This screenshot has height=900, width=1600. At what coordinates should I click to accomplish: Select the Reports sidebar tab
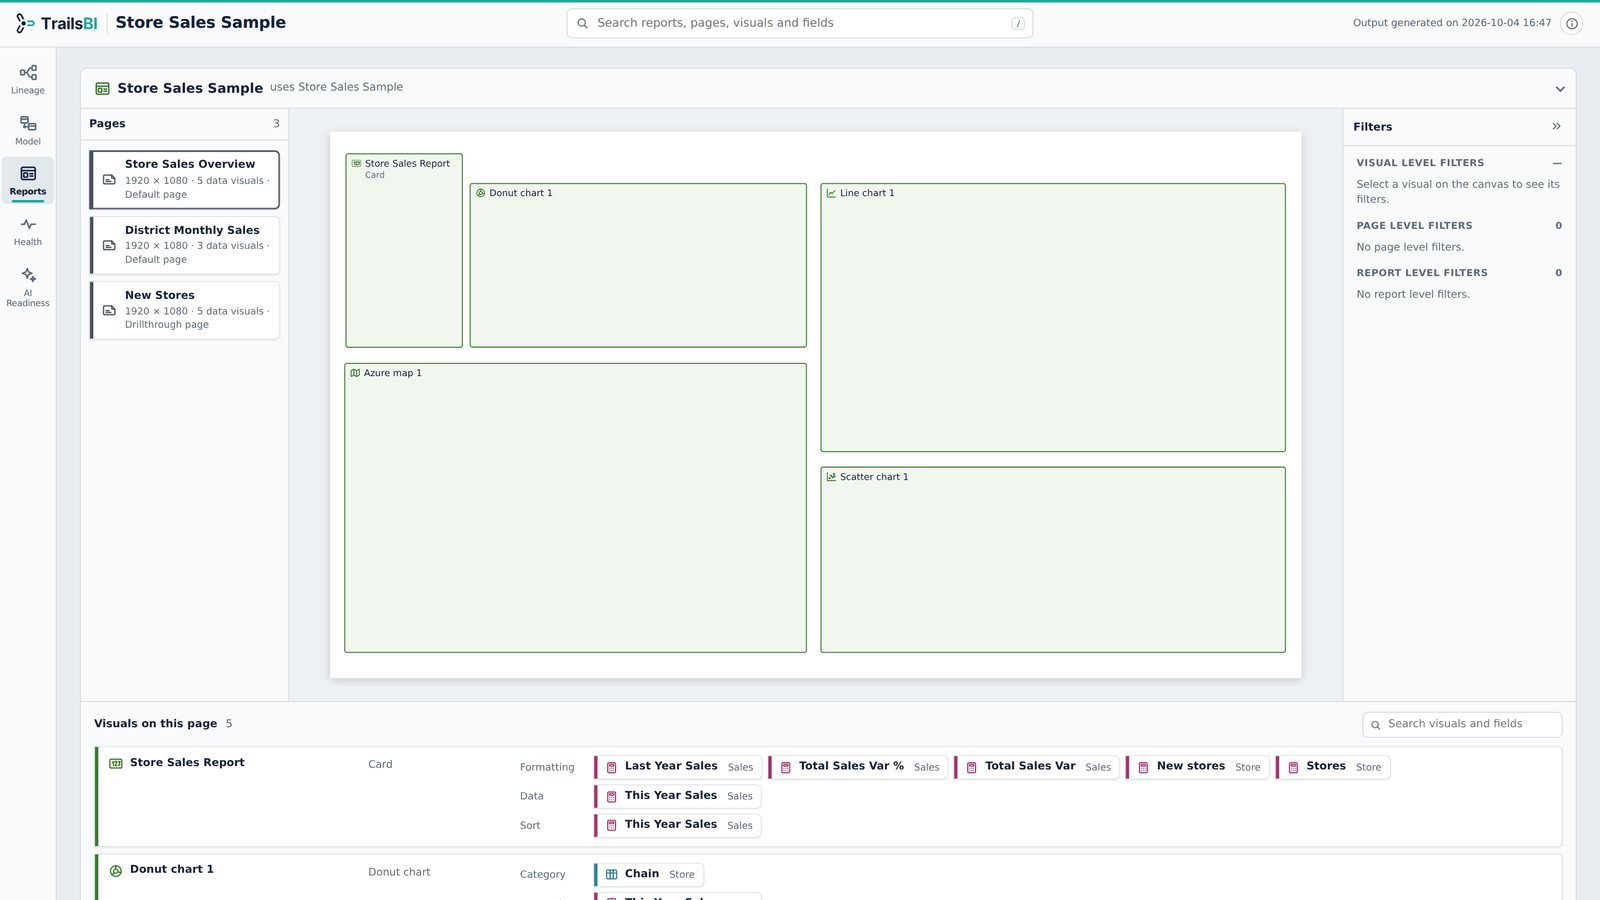click(28, 181)
